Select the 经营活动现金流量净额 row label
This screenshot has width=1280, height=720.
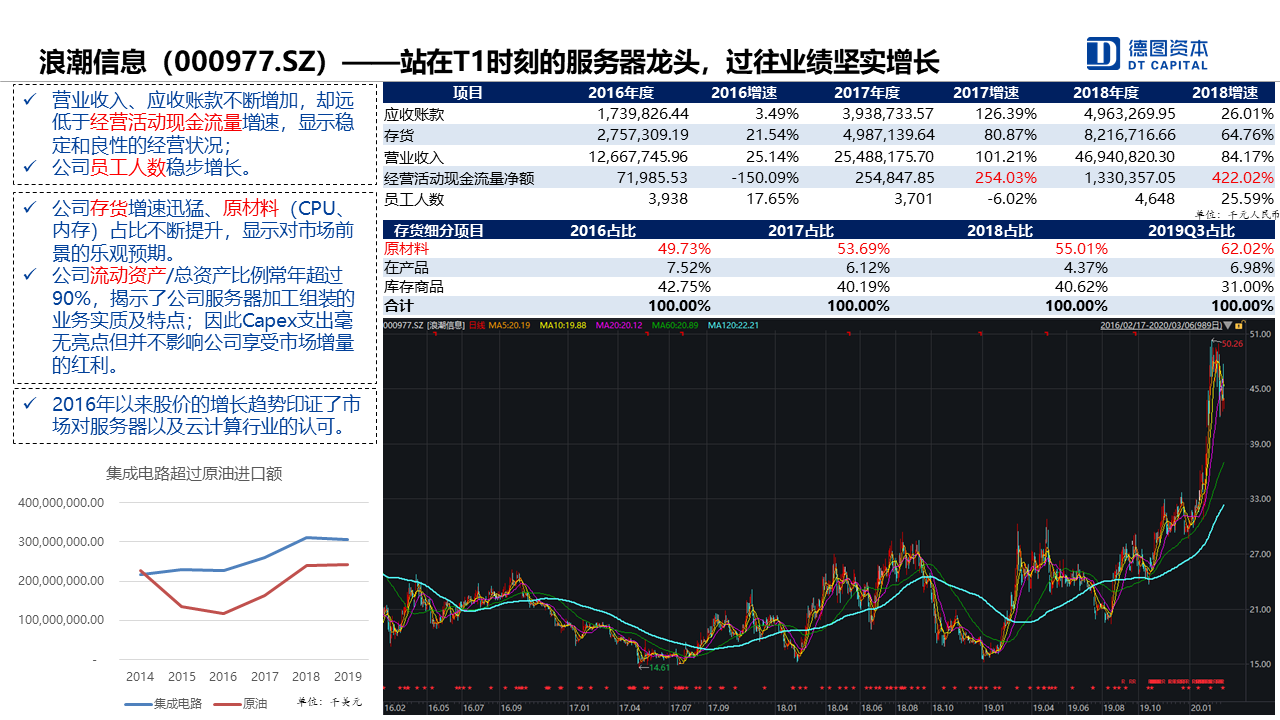[x=460, y=178]
